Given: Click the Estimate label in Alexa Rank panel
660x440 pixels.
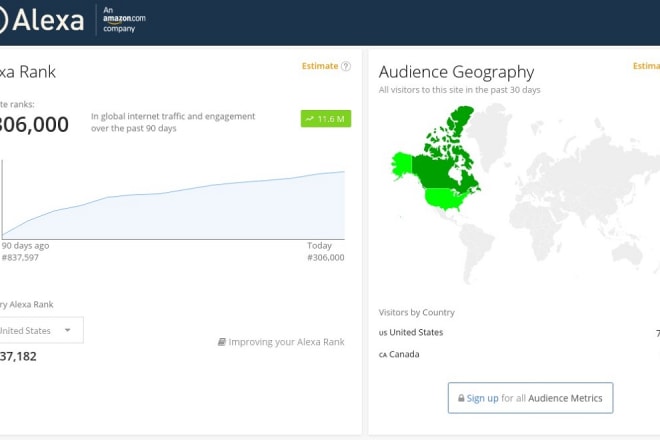Looking at the screenshot, I should pyautogui.click(x=320, y=66).
